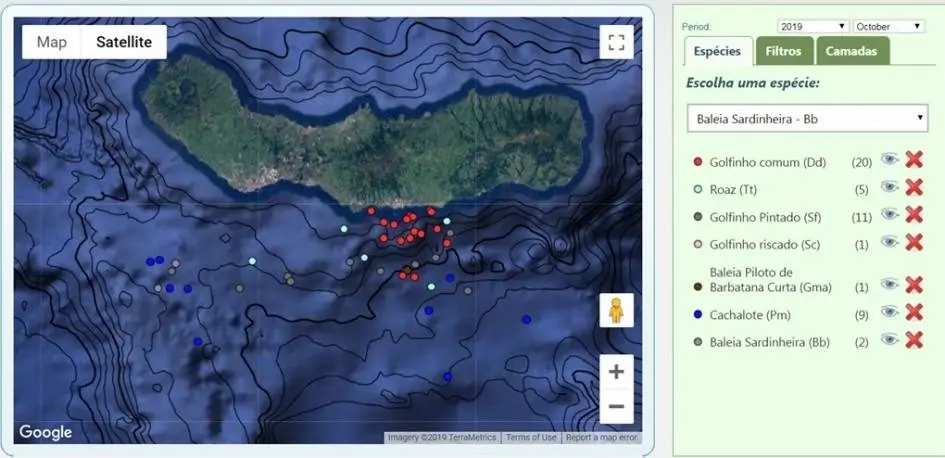Hide Golfinho riscado (Sc) sightings via eye
The image size is (945, 458).
point(889,242)
